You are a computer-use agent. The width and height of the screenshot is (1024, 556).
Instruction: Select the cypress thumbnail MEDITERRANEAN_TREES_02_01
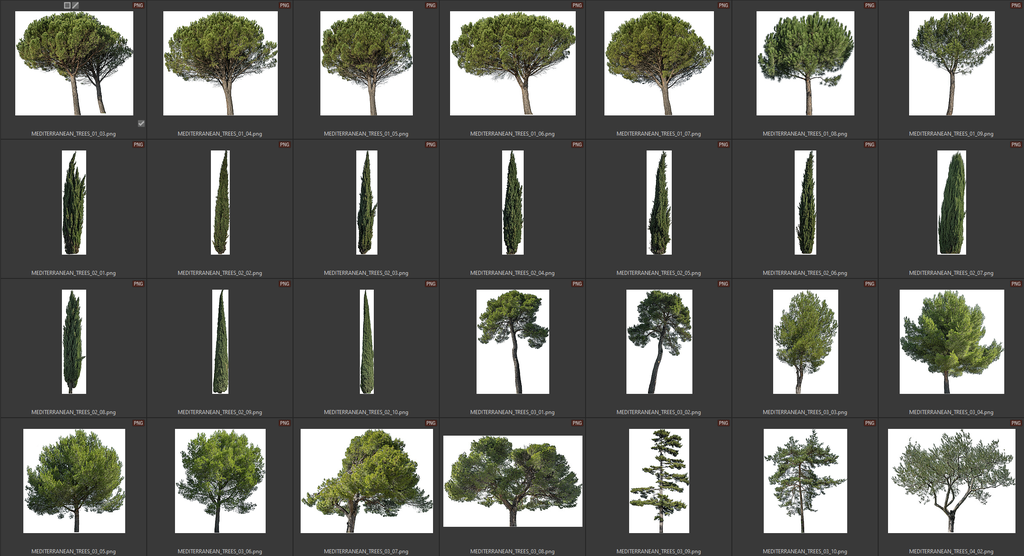(x=74, y=203)
